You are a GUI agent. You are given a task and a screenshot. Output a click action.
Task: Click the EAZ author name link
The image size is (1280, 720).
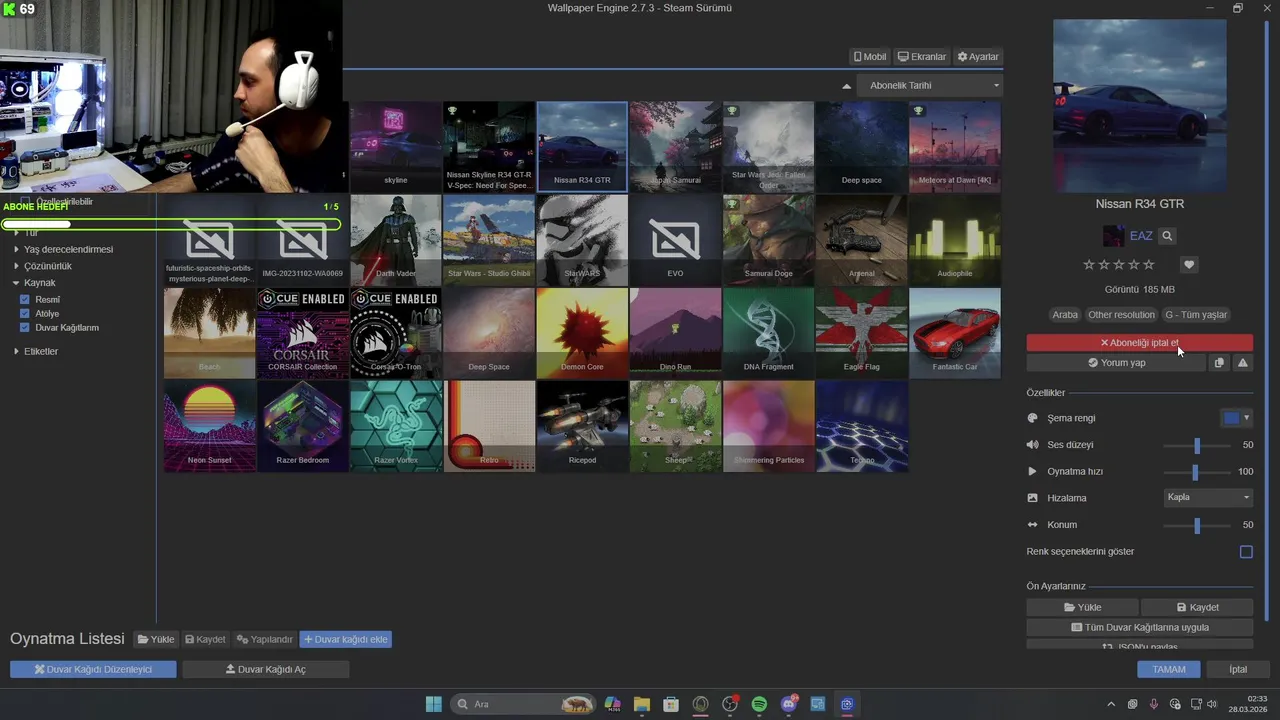[x=1141, y=236]
